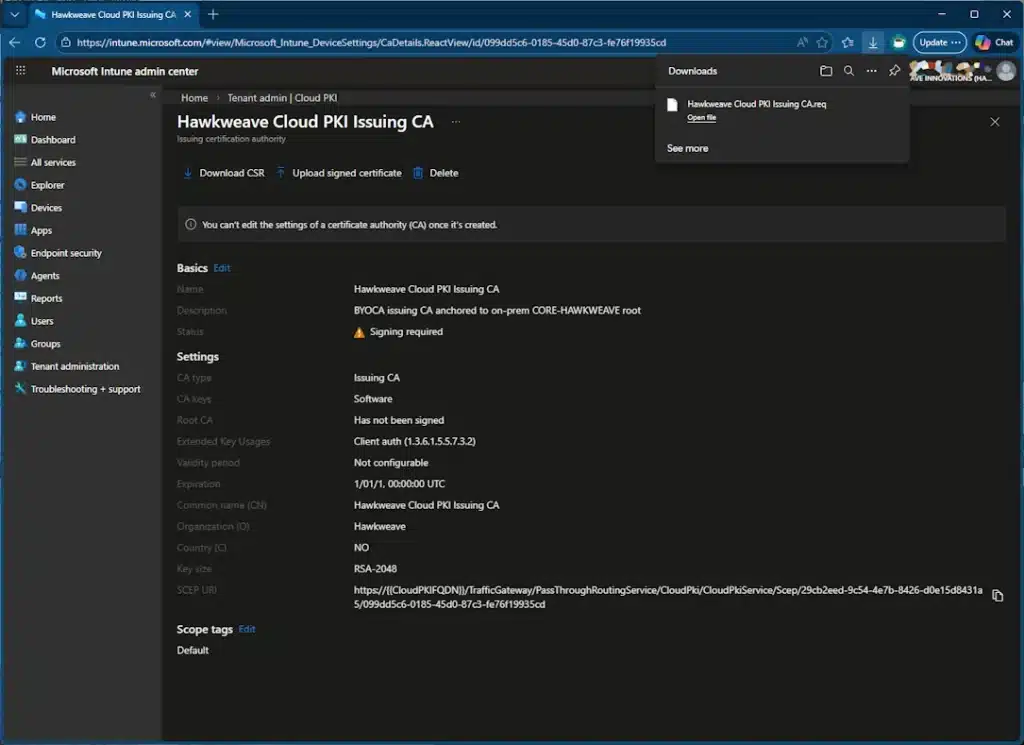
Task: Upload signed certificate for this CA
Action: tap(338, 173)
